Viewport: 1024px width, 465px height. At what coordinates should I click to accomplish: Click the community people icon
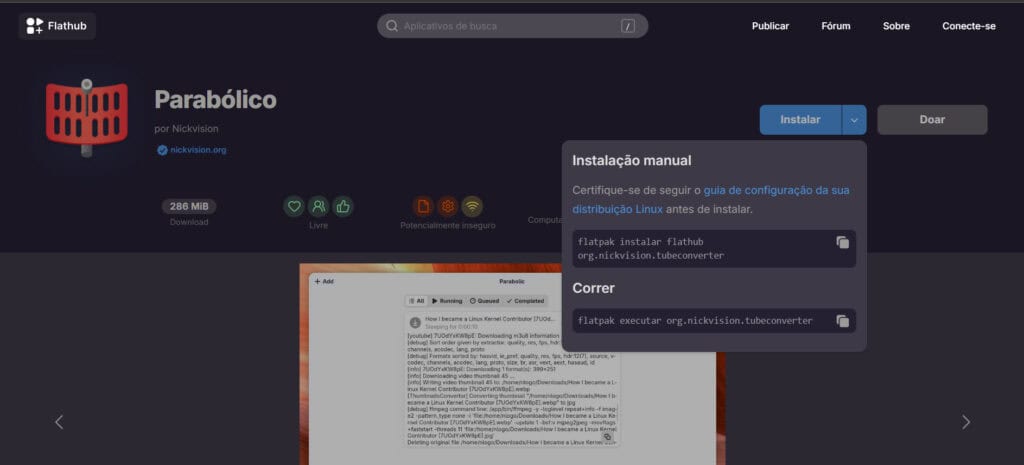[x=318, y=206]
